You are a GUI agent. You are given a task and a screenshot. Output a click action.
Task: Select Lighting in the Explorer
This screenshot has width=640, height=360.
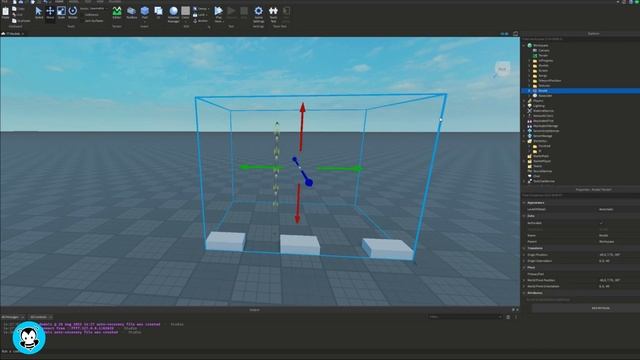click(x=539, y=106)
